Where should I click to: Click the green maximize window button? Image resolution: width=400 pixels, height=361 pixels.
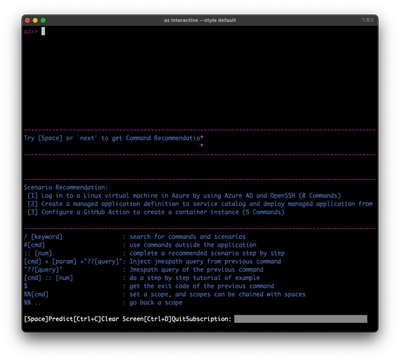(43, 20)
